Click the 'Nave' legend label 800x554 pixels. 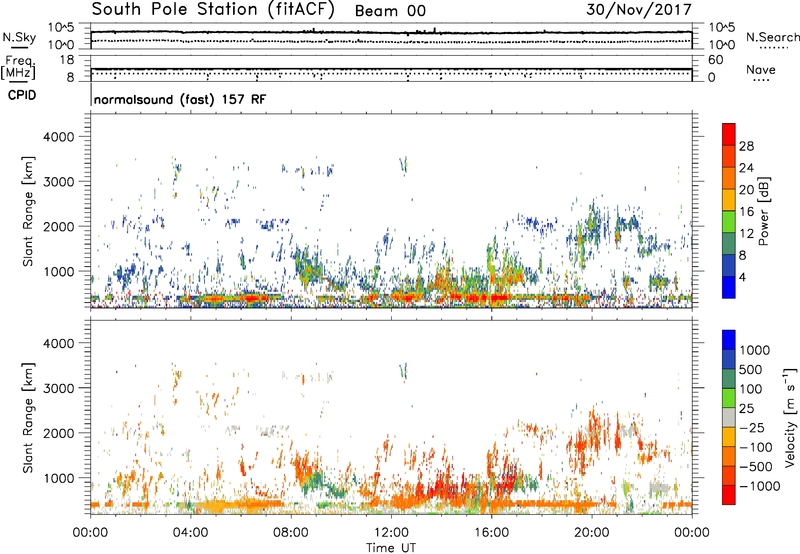pyautogui.click(x=760, y=69)
